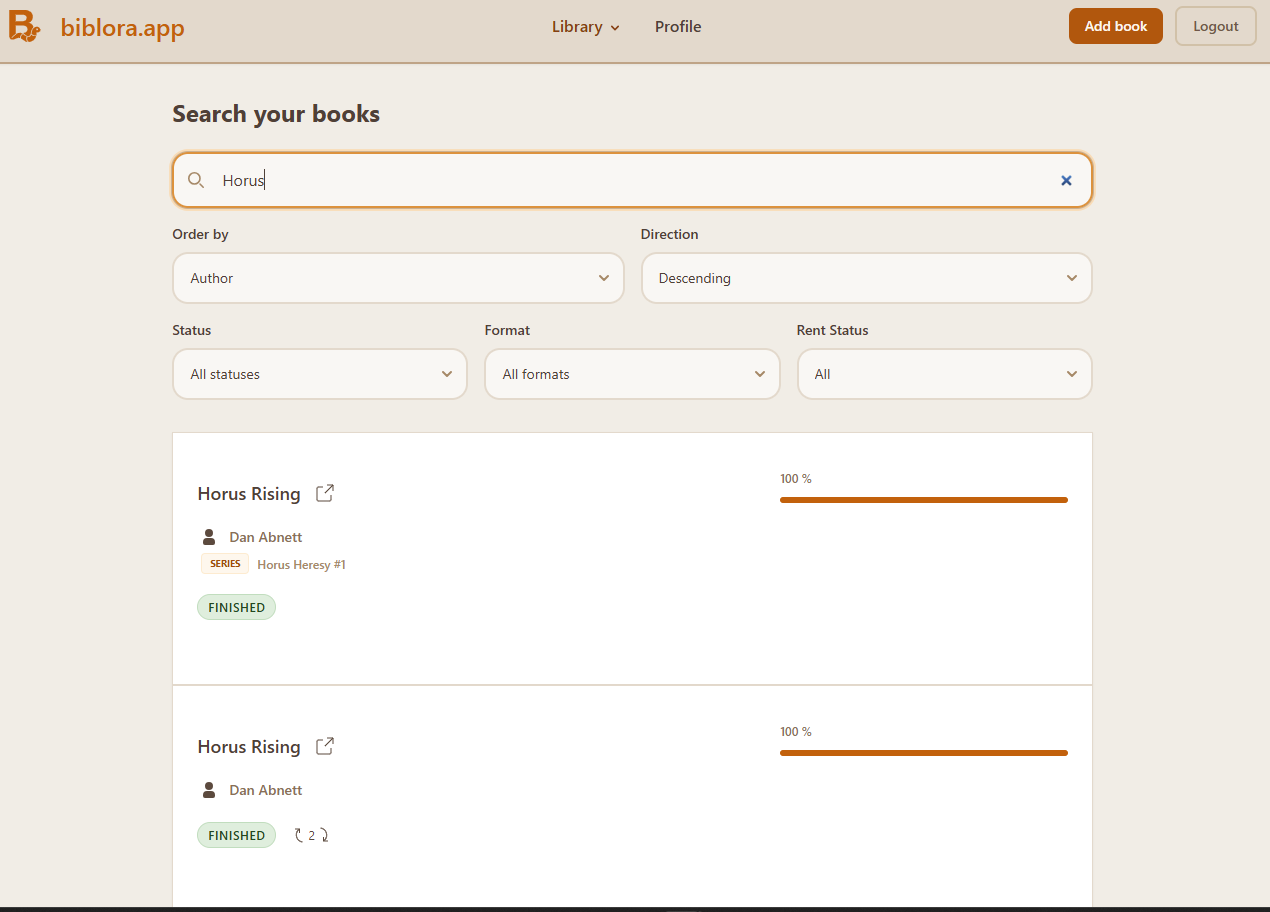Click the re-read count icon showing 2
The height and width of the screenshot is (912, 1270).
(311, 835)
